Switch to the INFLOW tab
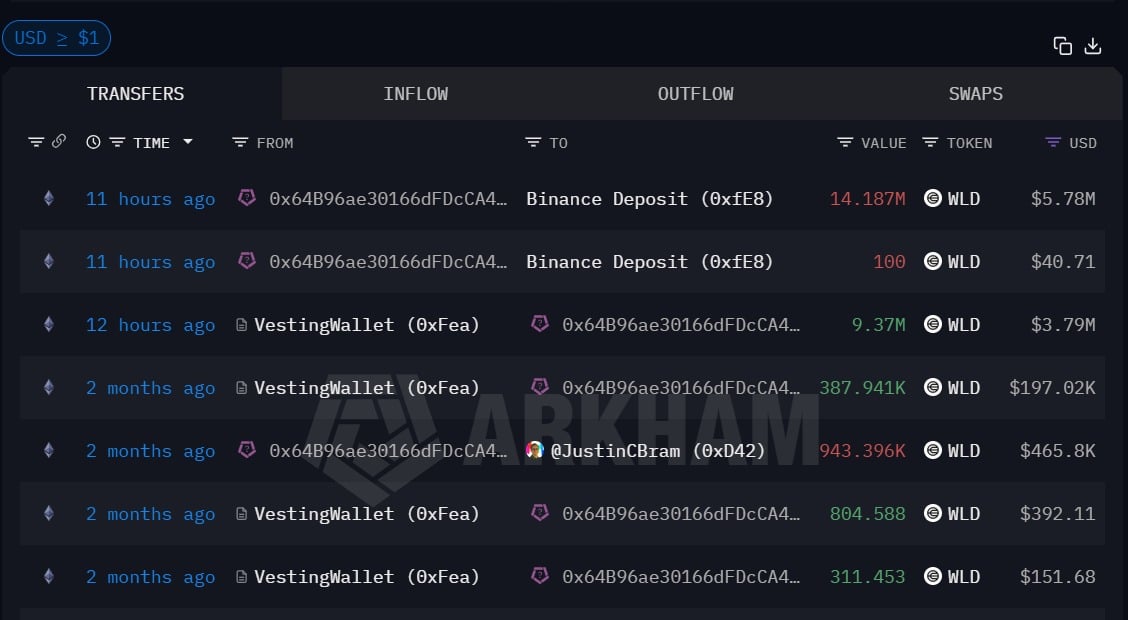This screenshot has width=1128, height=620. coord(415,93)
